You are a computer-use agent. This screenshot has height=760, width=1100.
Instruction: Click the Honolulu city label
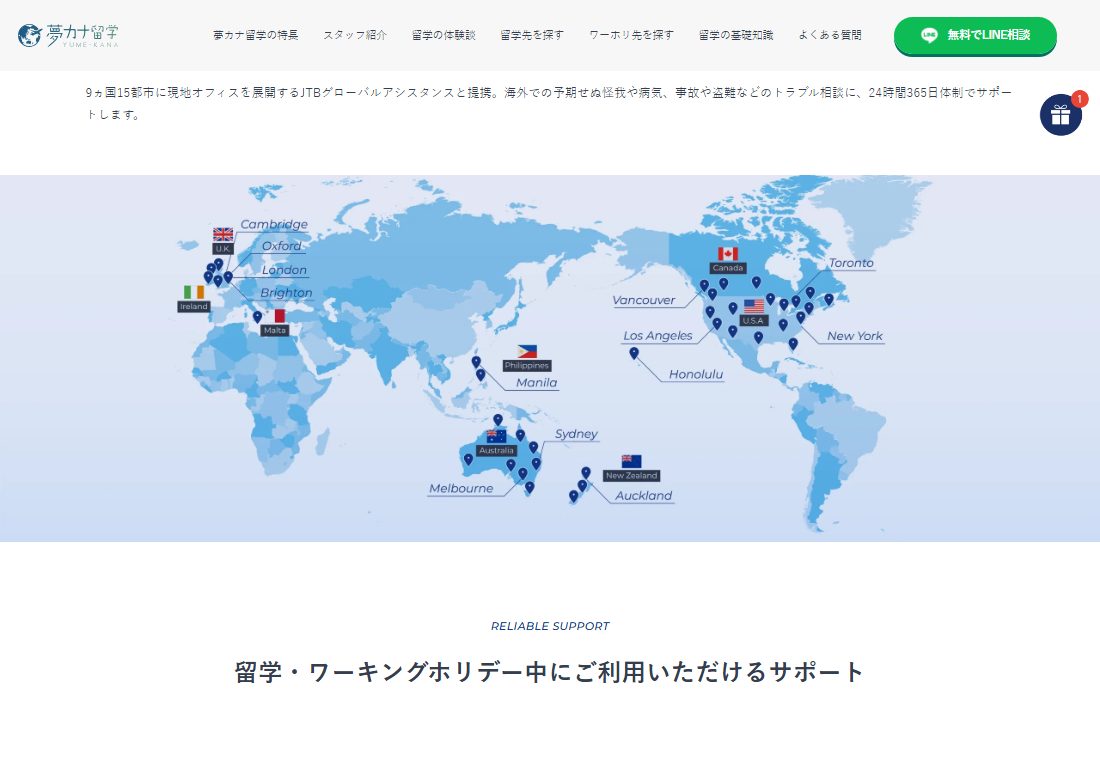tap(696, 375)
